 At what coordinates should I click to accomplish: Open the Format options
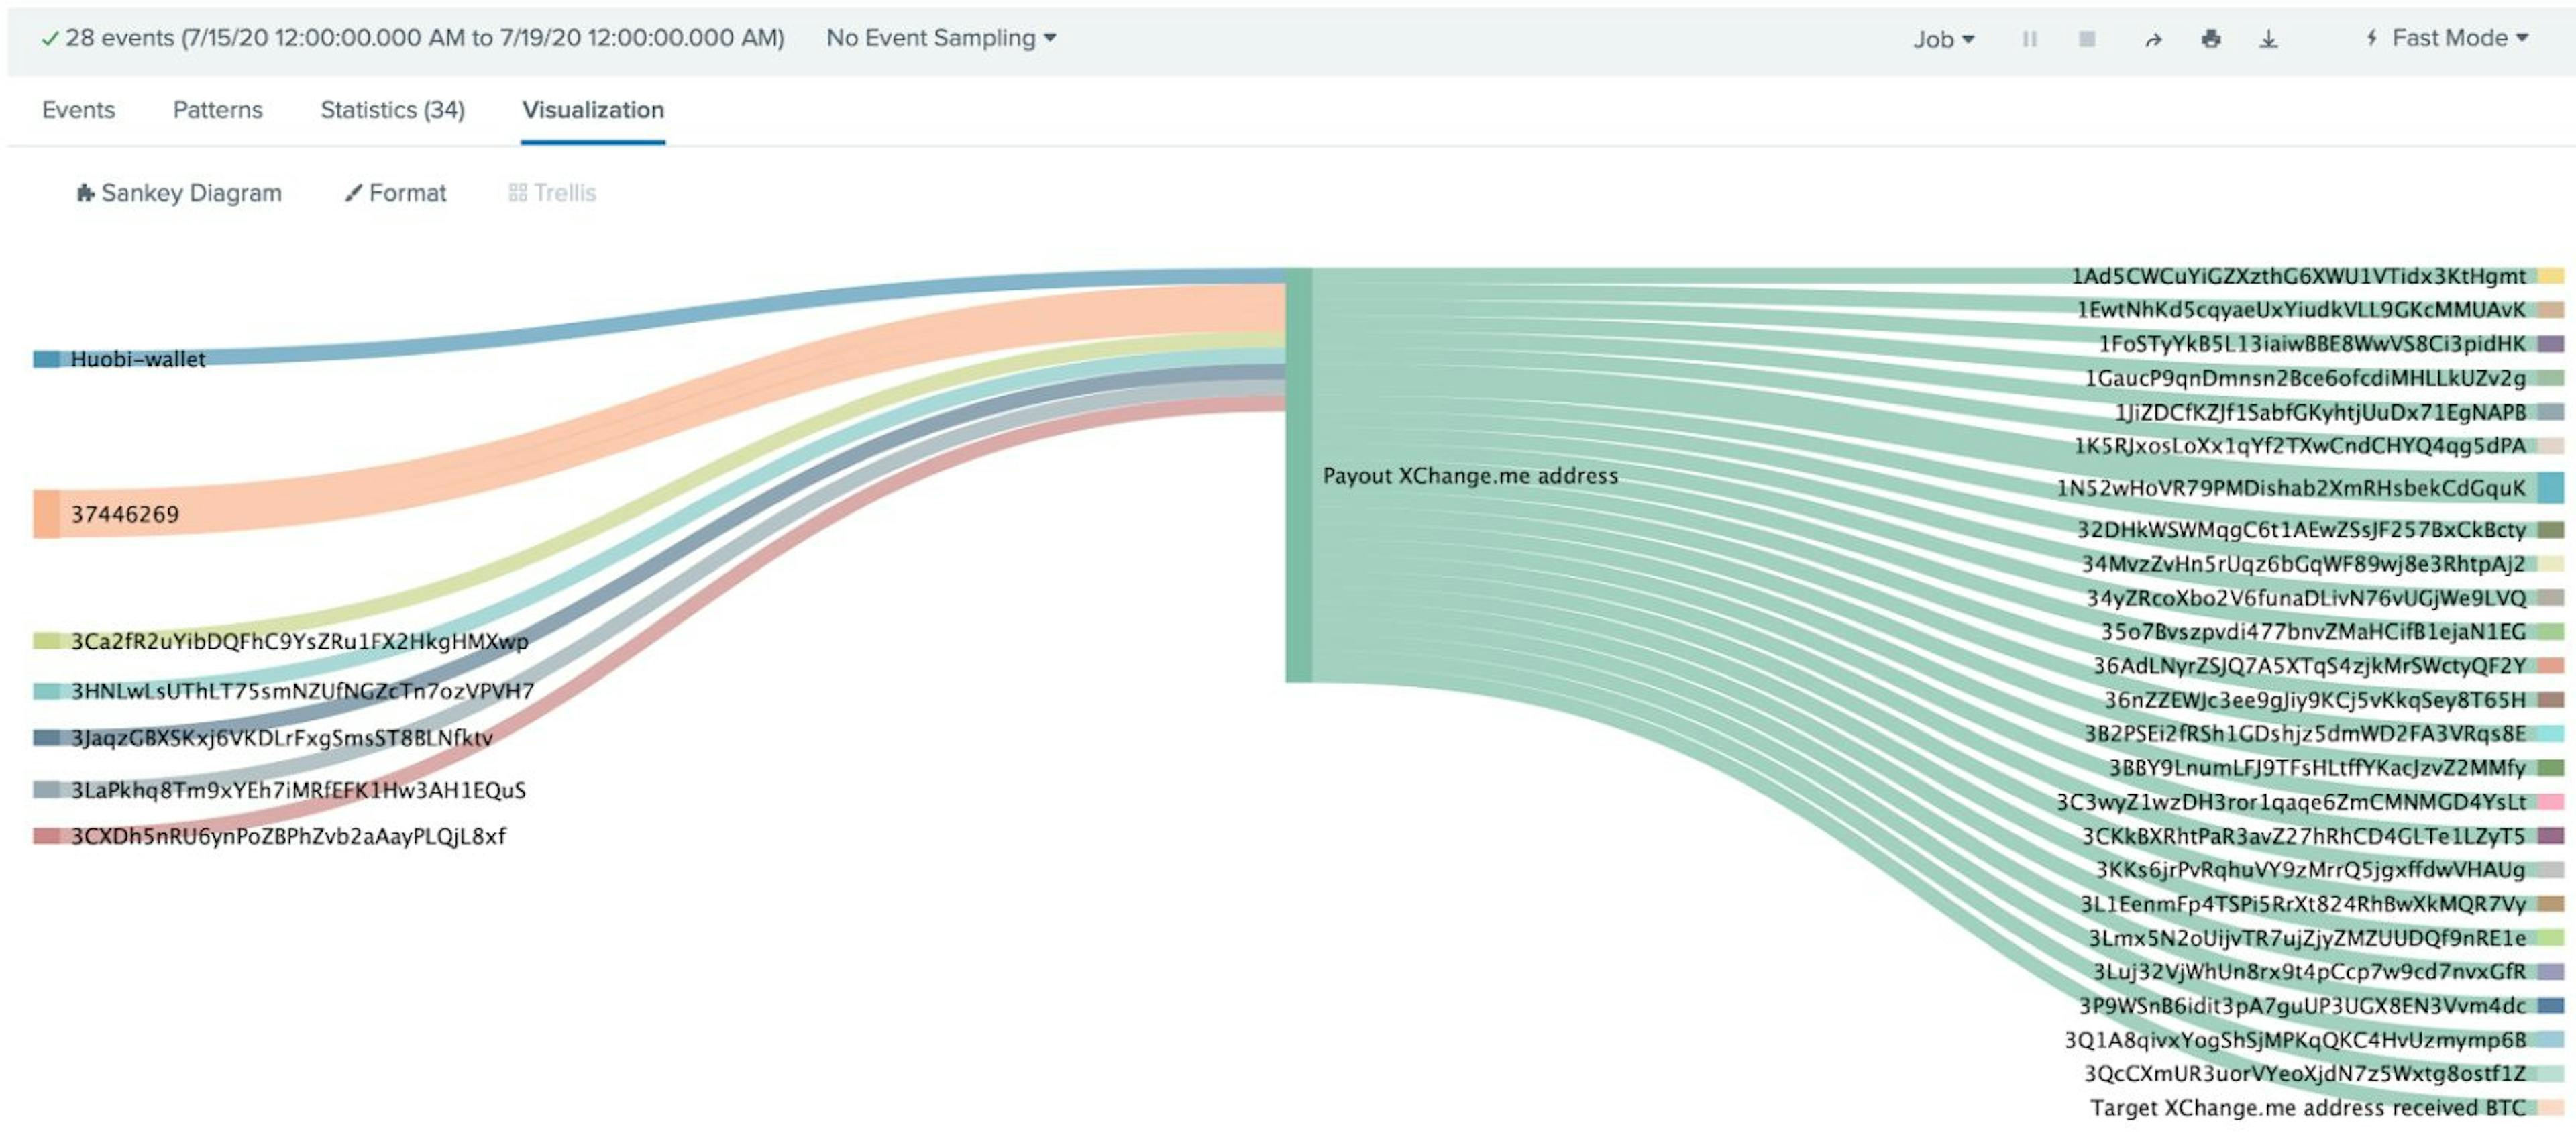(x=396, y=193)
